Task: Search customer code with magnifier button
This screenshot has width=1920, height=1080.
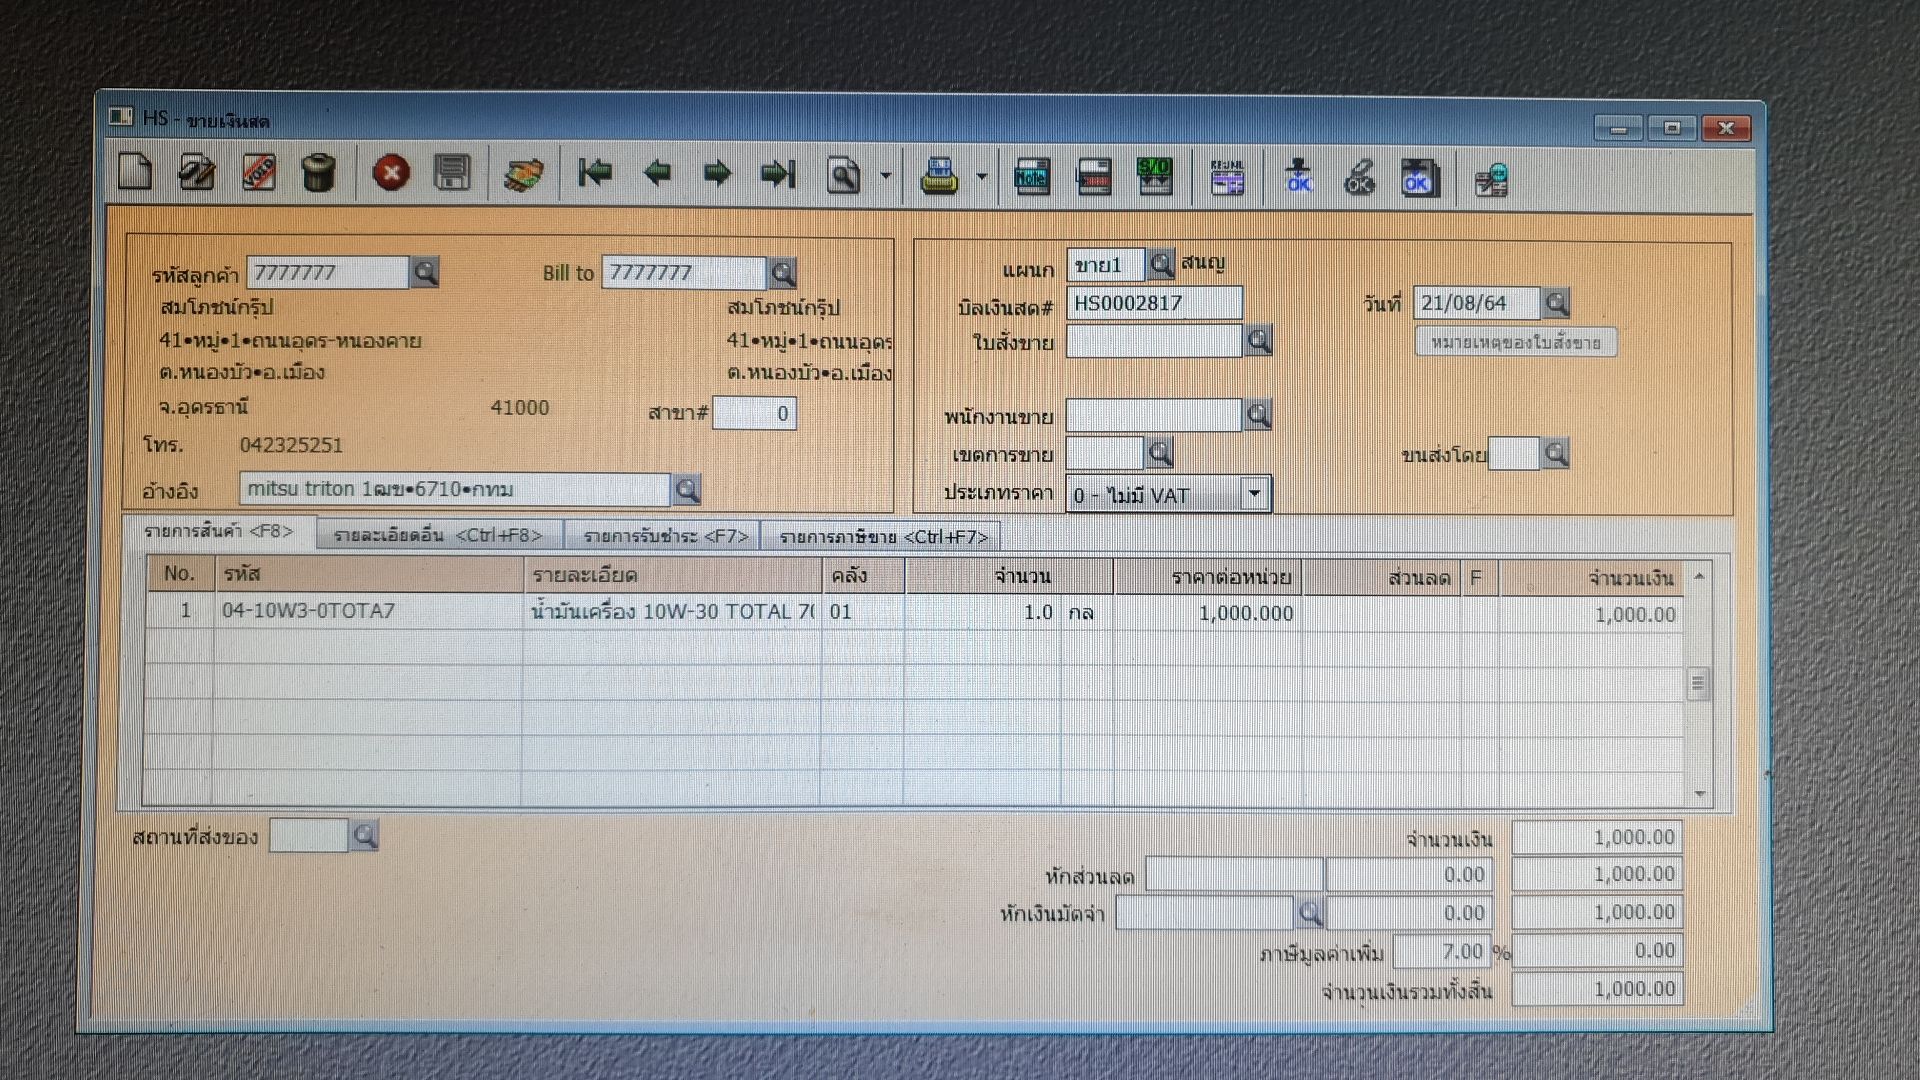Action: point(425,272)
